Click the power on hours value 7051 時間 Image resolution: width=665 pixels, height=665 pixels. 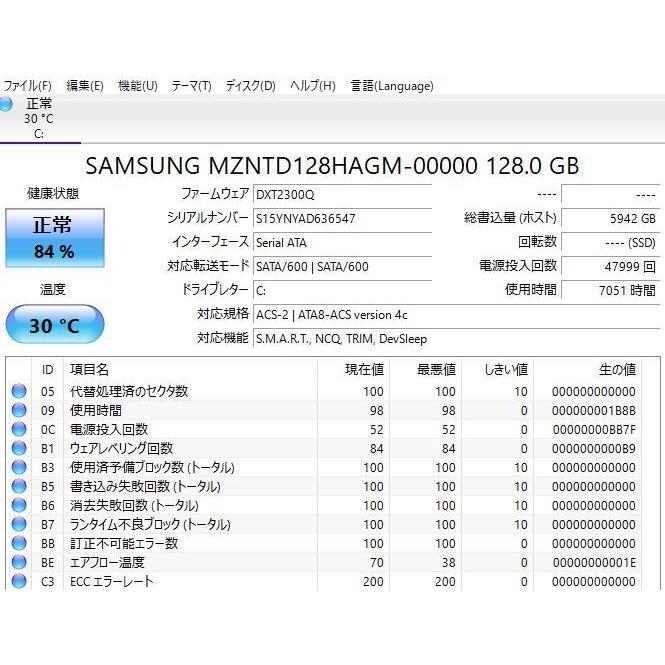(610, 291)
